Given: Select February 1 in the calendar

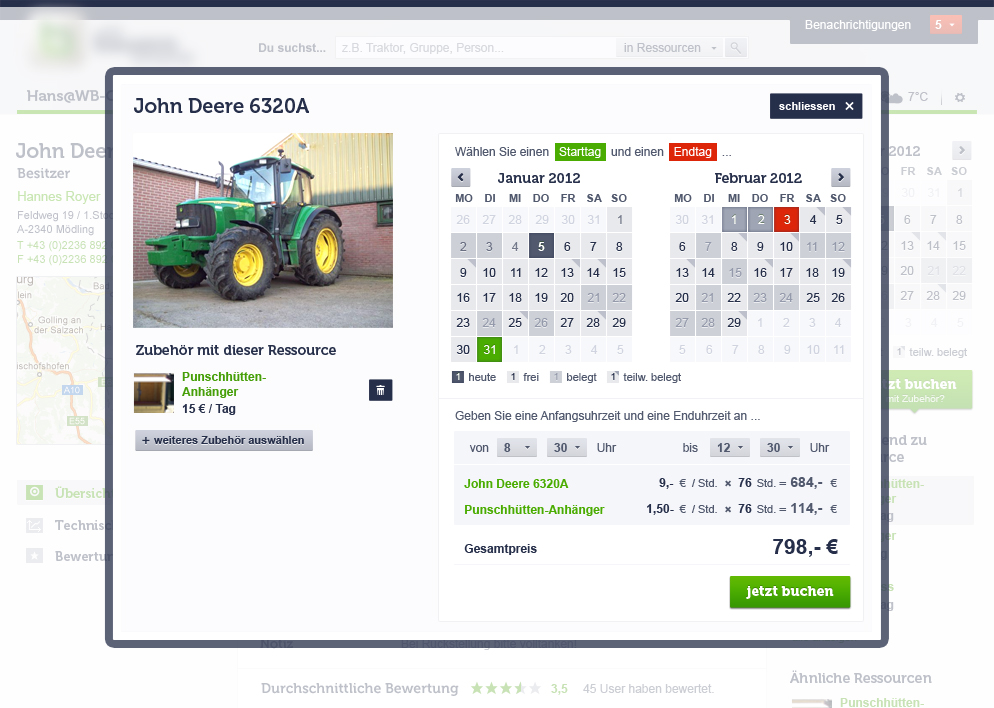Looking at the screenshot, I should coord(734,220).
